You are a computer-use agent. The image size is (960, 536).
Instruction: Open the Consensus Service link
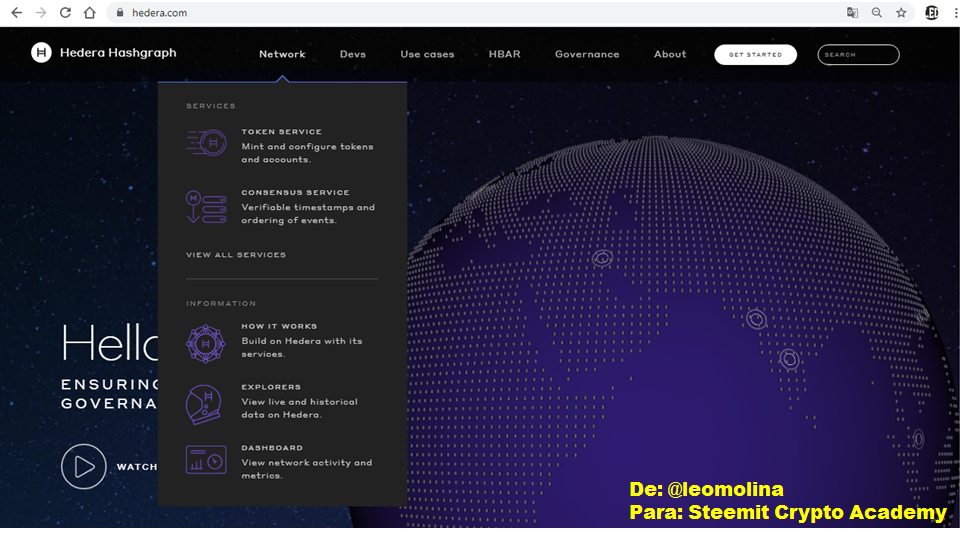click(x=295, y=192)
